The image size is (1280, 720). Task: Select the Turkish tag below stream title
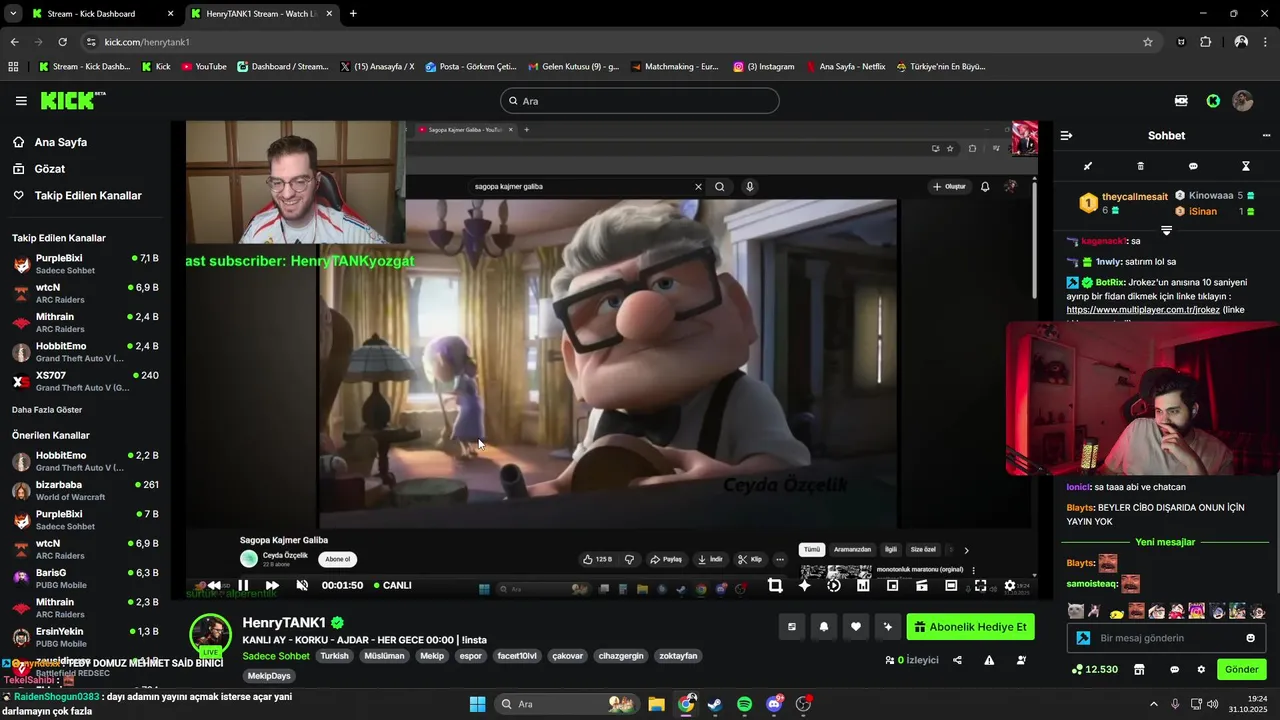334,656
